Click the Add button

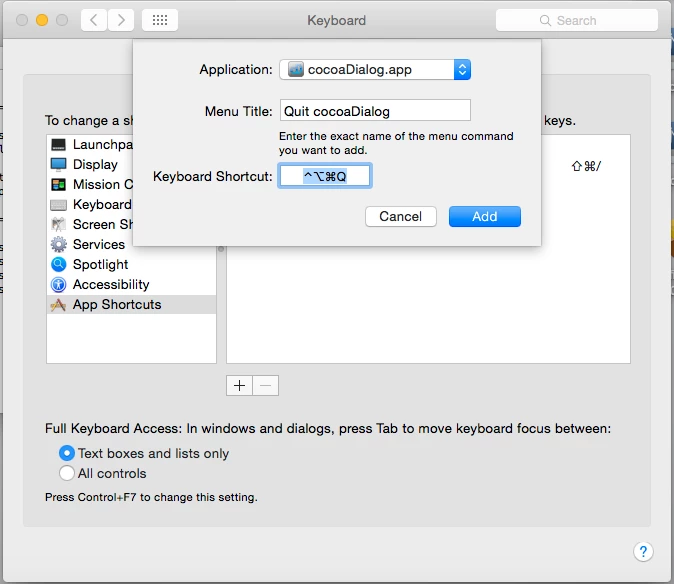pyautogui.click(x=484, y=216)
